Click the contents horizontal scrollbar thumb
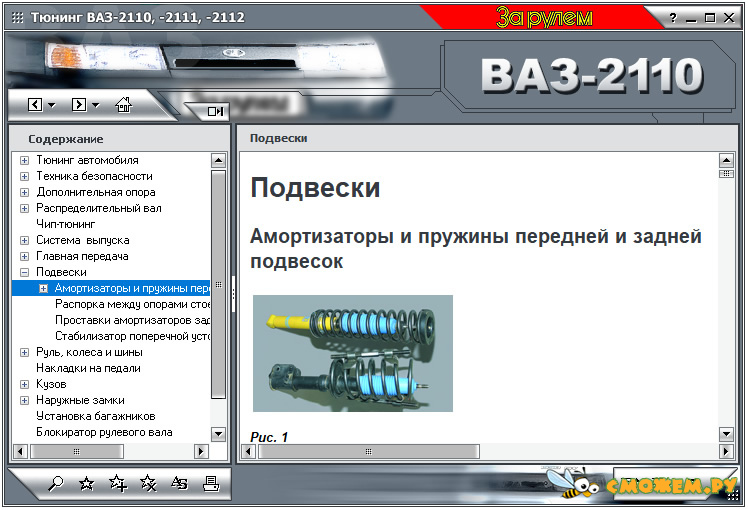The width and height of the screenshot is (748, 510). [x=77, y=451]
